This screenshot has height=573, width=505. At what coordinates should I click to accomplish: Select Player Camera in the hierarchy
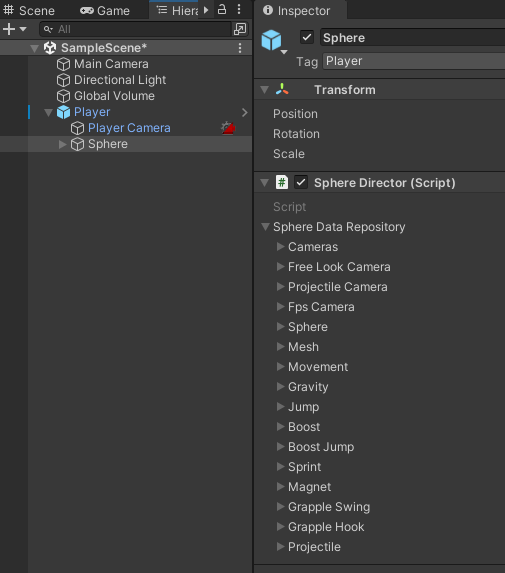[x=129, y=128]
